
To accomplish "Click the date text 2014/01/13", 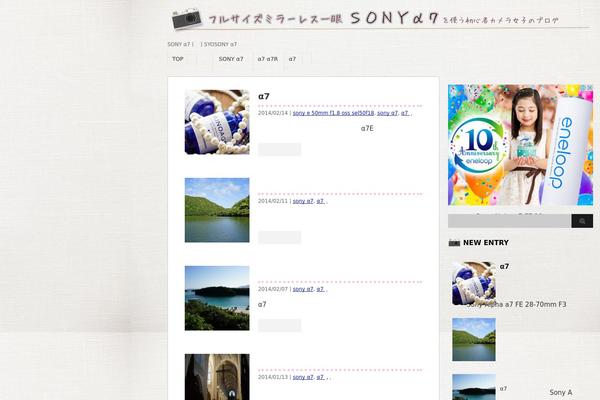I will (x=272, y=377).
